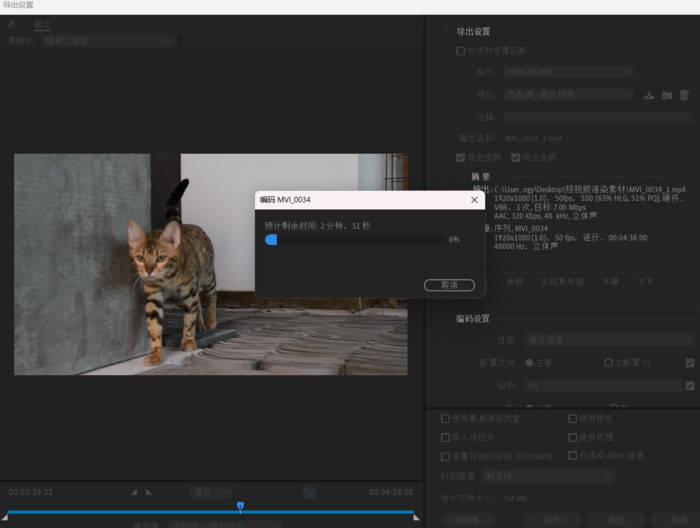This screenshot has width=700, height=528.
Task: Collapse the 编码设置 section
Action: coord(447,318)
